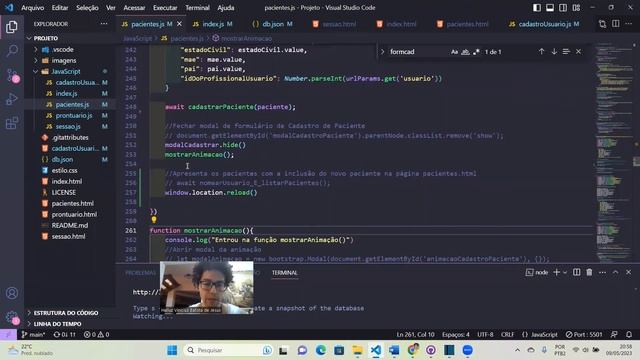Screen dimensions: 640x360
Task: Go to next find match
Action: pyautogui.click(x=554, y=51)
